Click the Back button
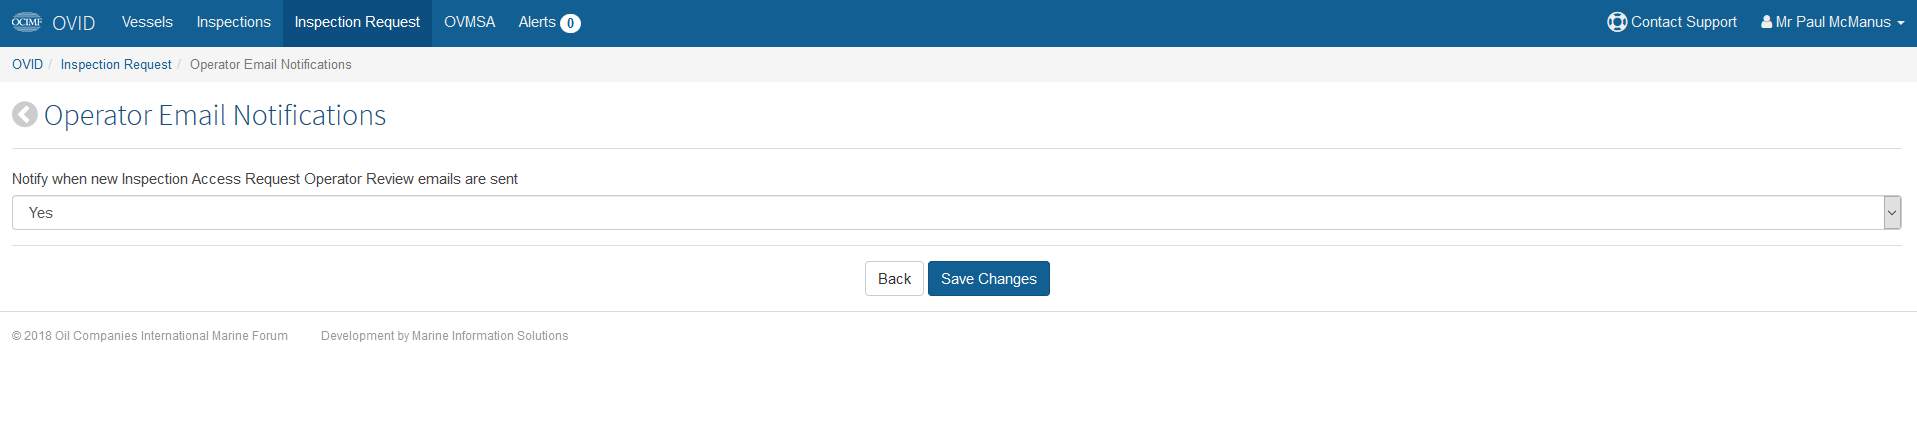Screen dimensions: 1917x427 [894, 279]
